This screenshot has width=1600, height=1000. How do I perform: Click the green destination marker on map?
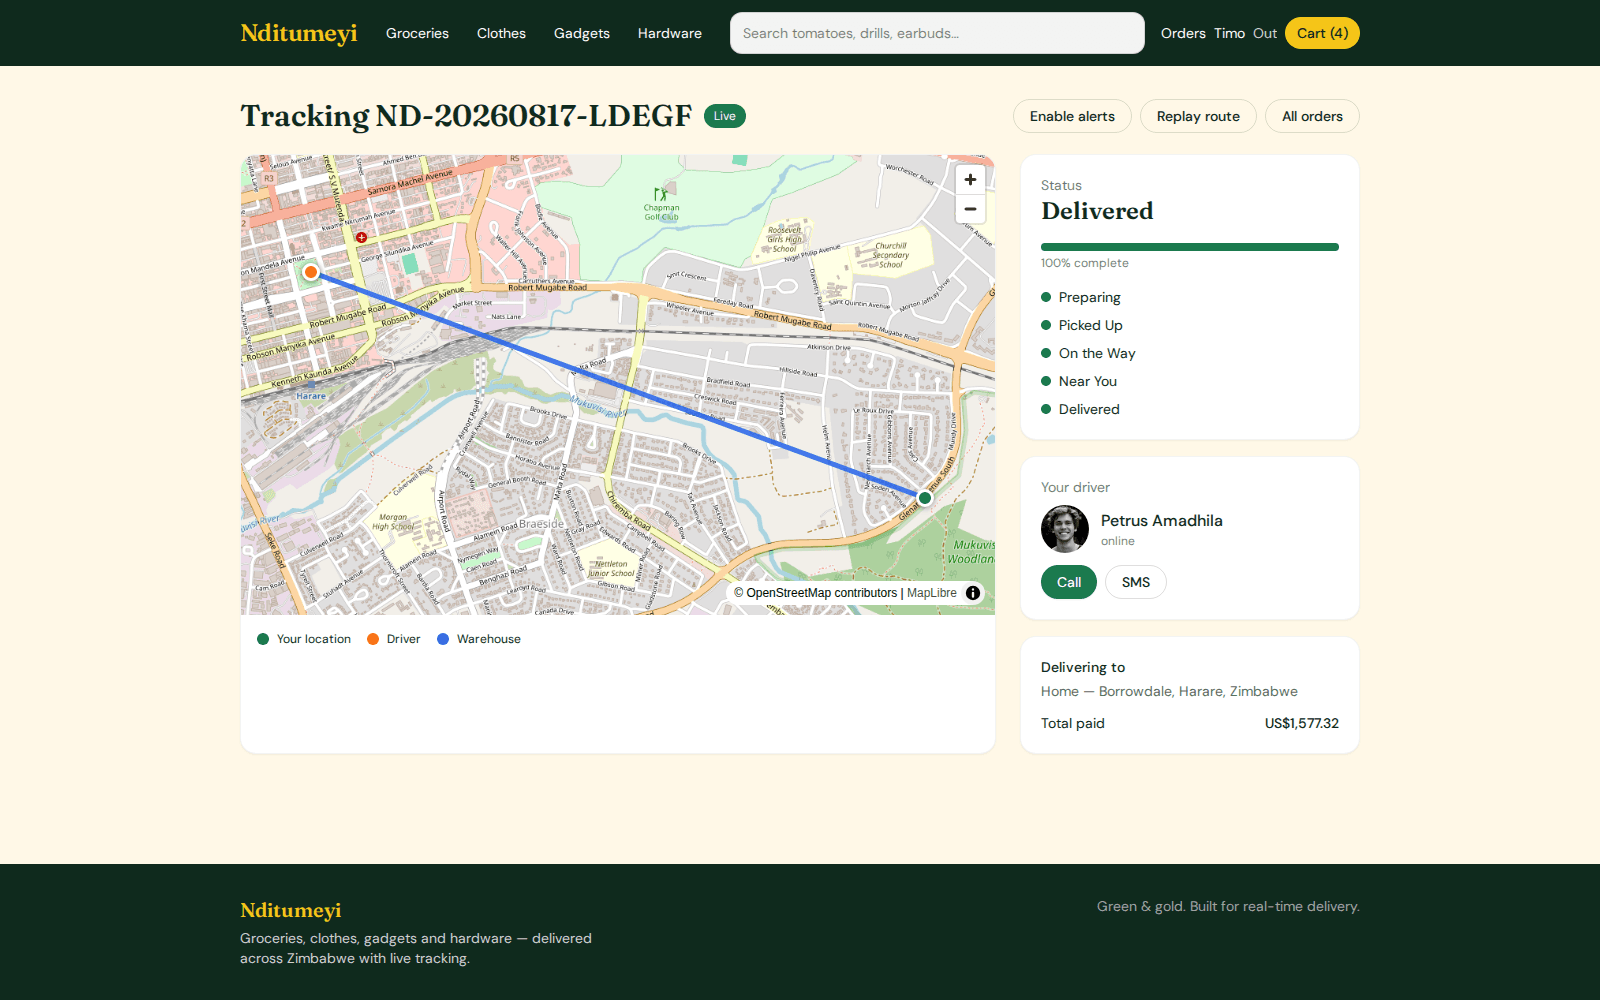click(925, 497)
